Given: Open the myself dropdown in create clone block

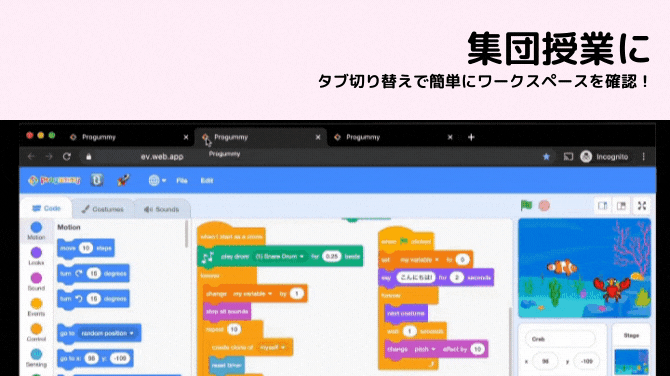Looking at the screenshot, I should [273, 348].
